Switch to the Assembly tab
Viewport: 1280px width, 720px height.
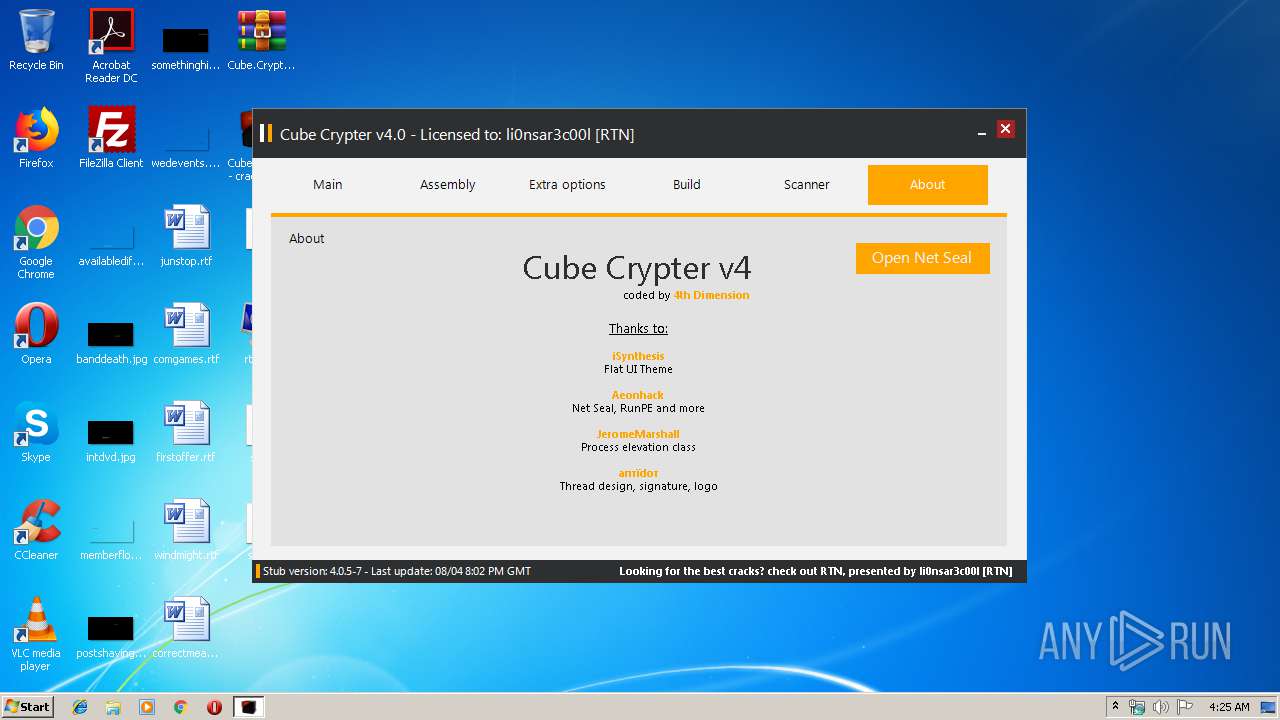[448, 185]
